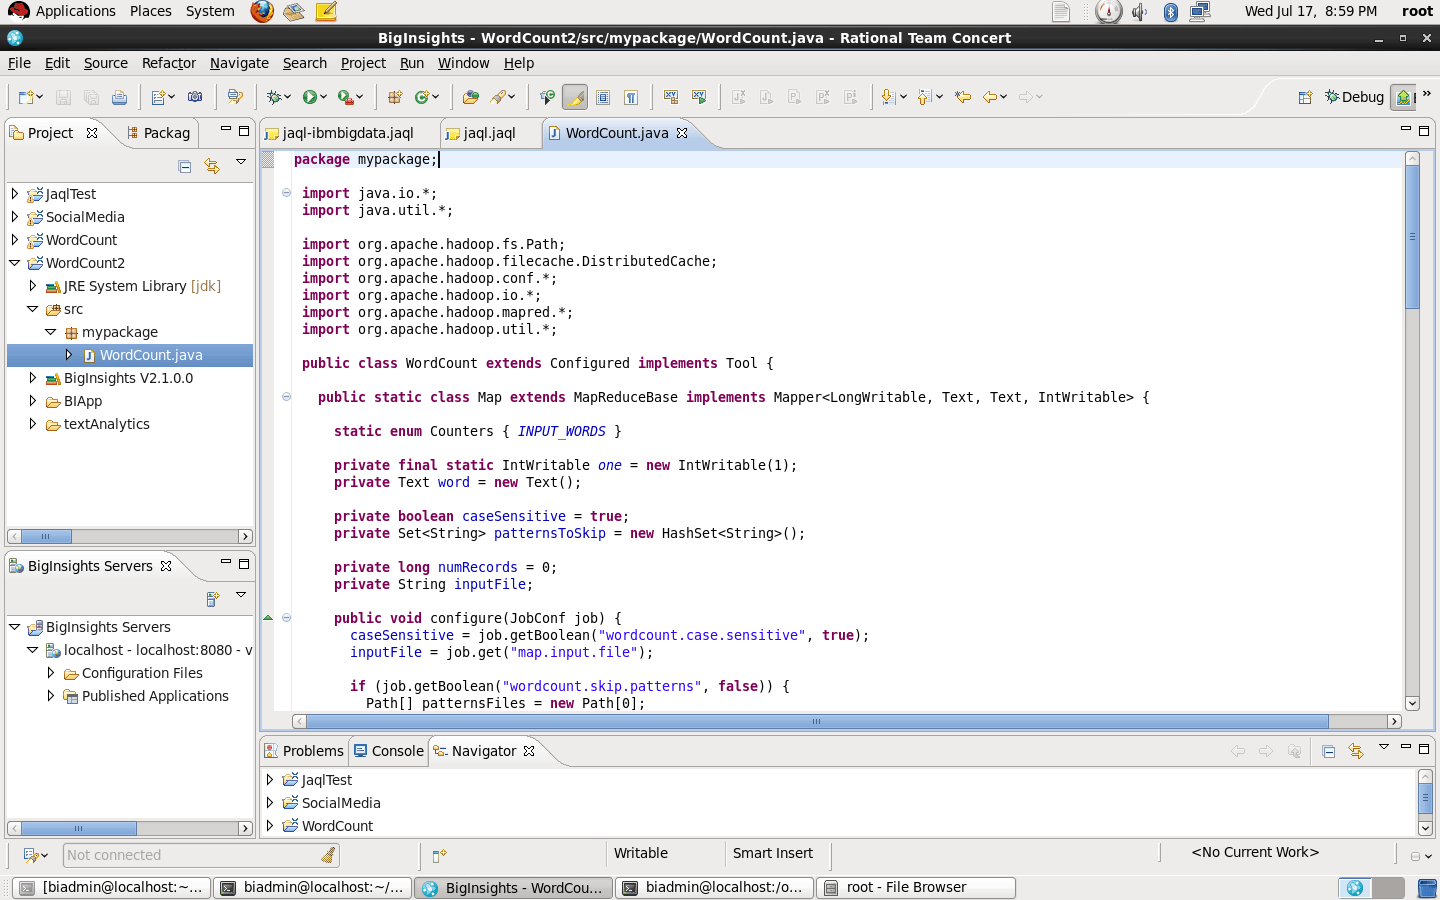Viewport: 1440px width, 900px height.
Task: Toggle Show Whitespace Characters pilcrow button
Action: pos(631,97)
